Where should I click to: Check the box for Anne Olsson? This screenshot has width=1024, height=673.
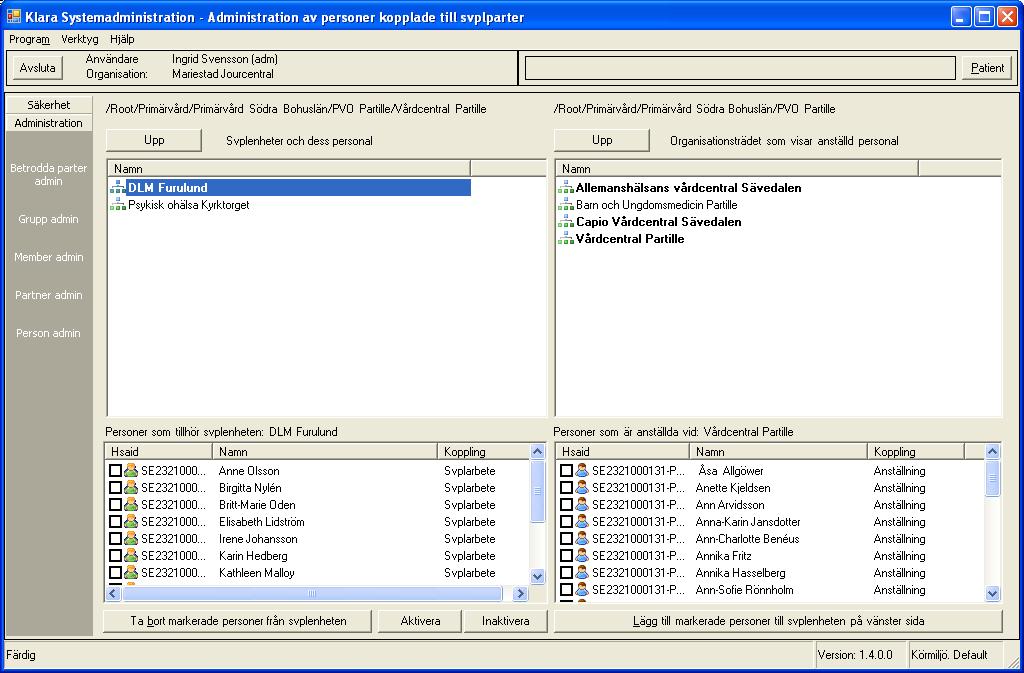[x=115, y=471]
